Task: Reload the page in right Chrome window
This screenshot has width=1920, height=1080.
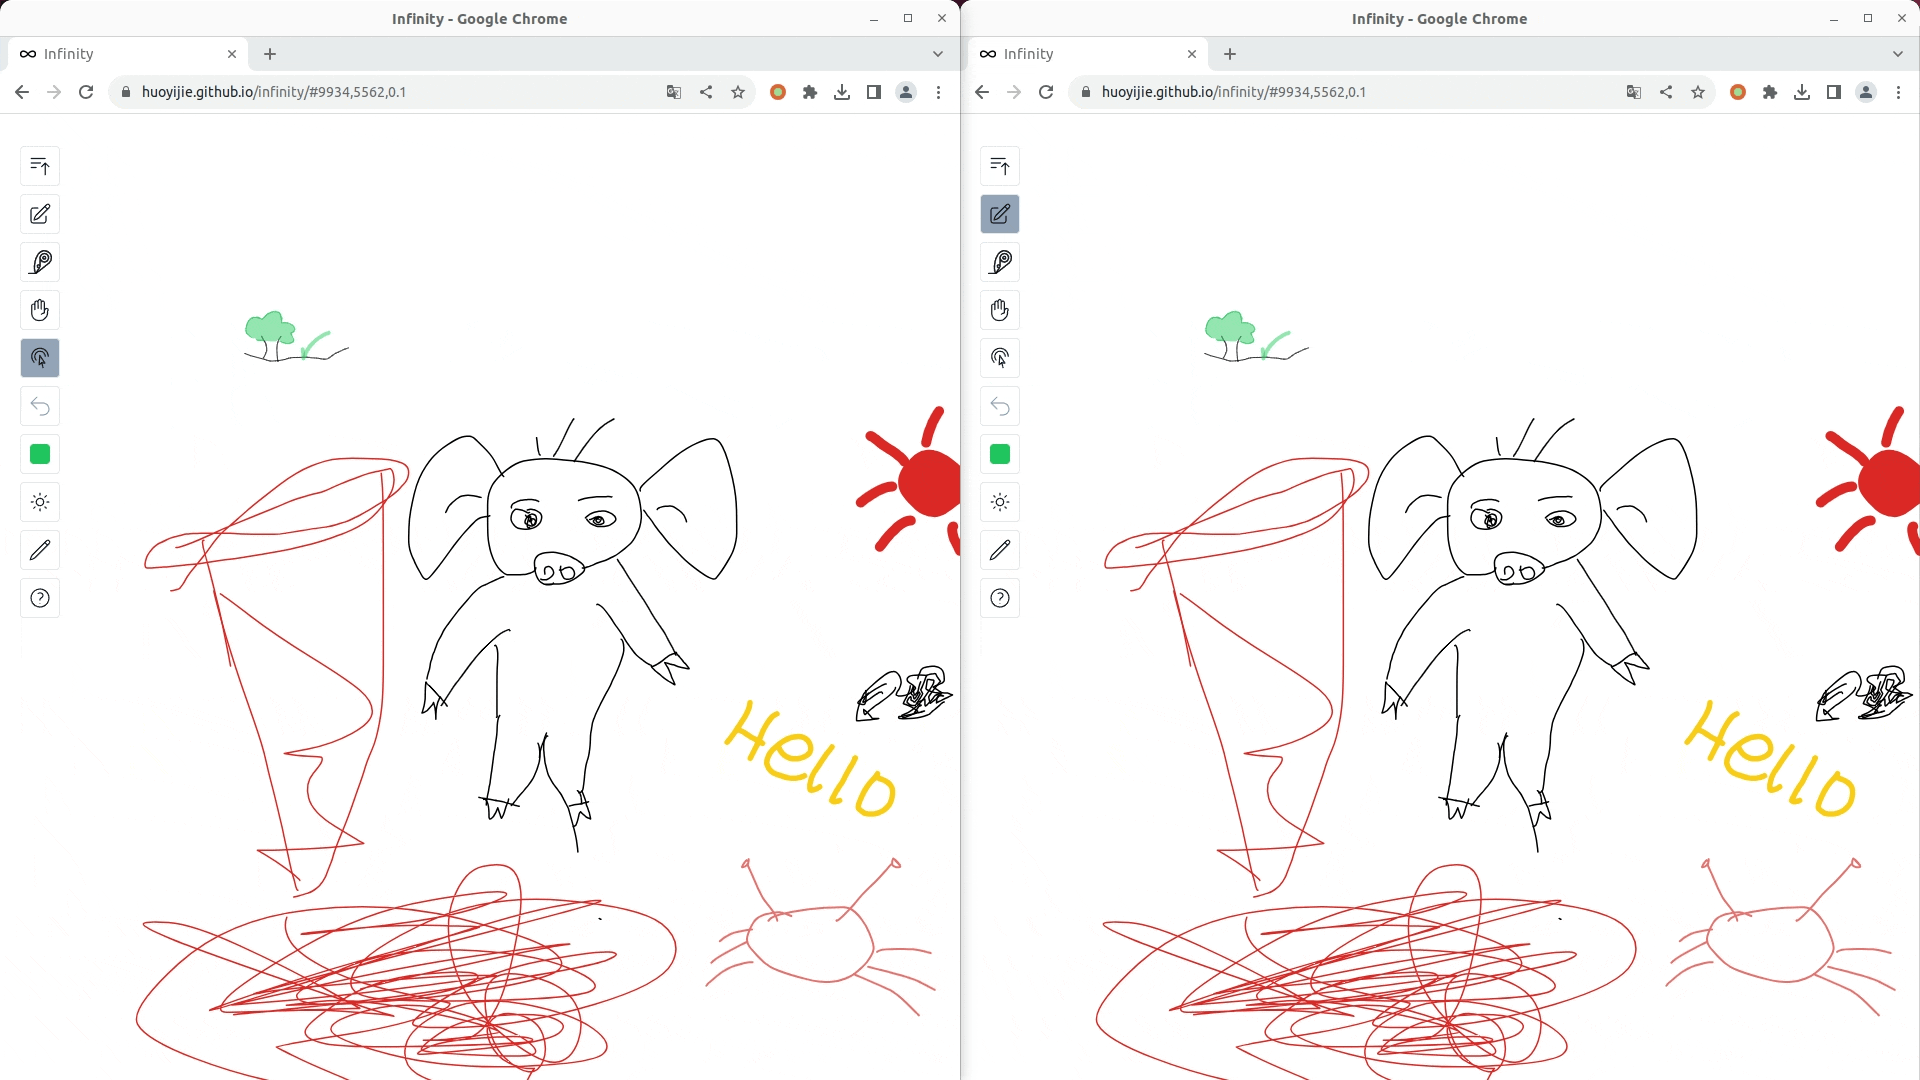Action: pos(1046,92)
